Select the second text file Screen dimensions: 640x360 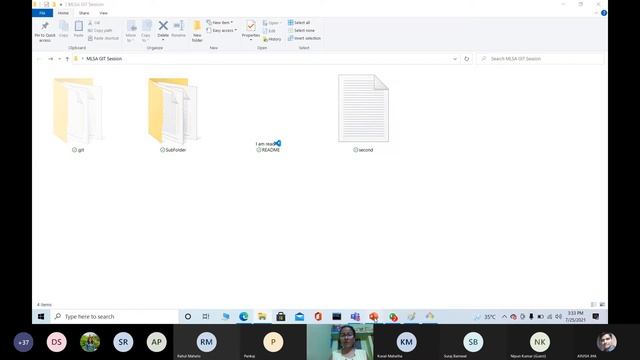pyautogui.click(x=363, y=113)
